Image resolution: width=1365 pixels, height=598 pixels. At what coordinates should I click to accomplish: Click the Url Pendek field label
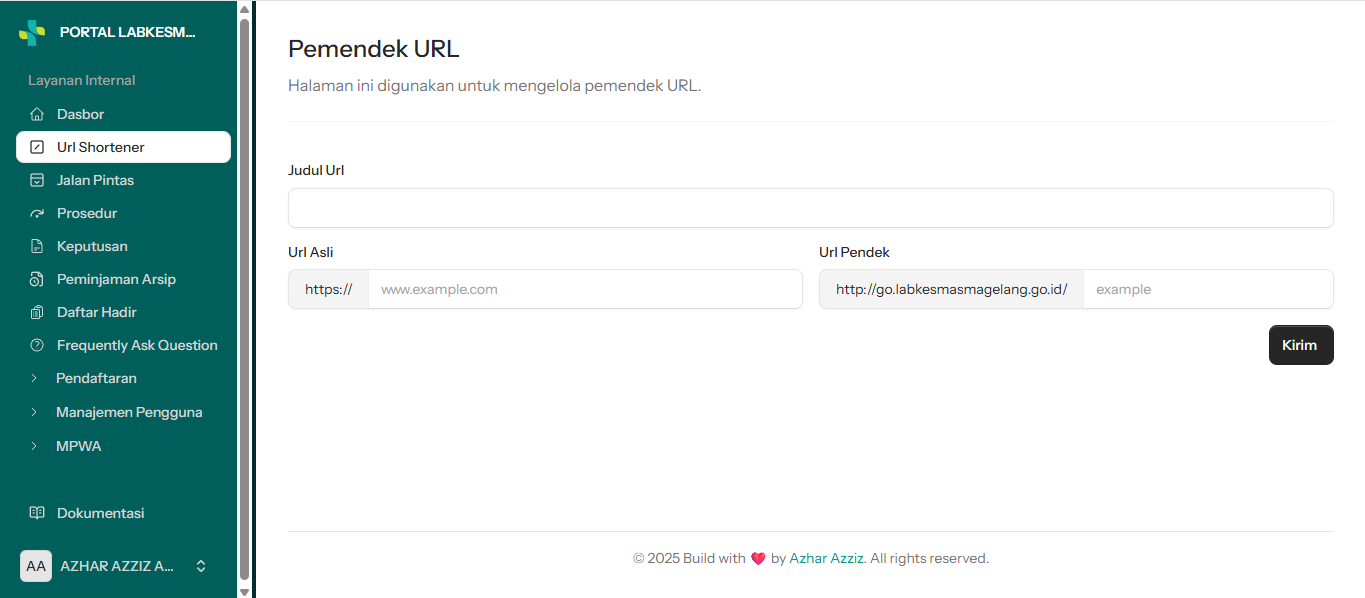pos(854,252)
